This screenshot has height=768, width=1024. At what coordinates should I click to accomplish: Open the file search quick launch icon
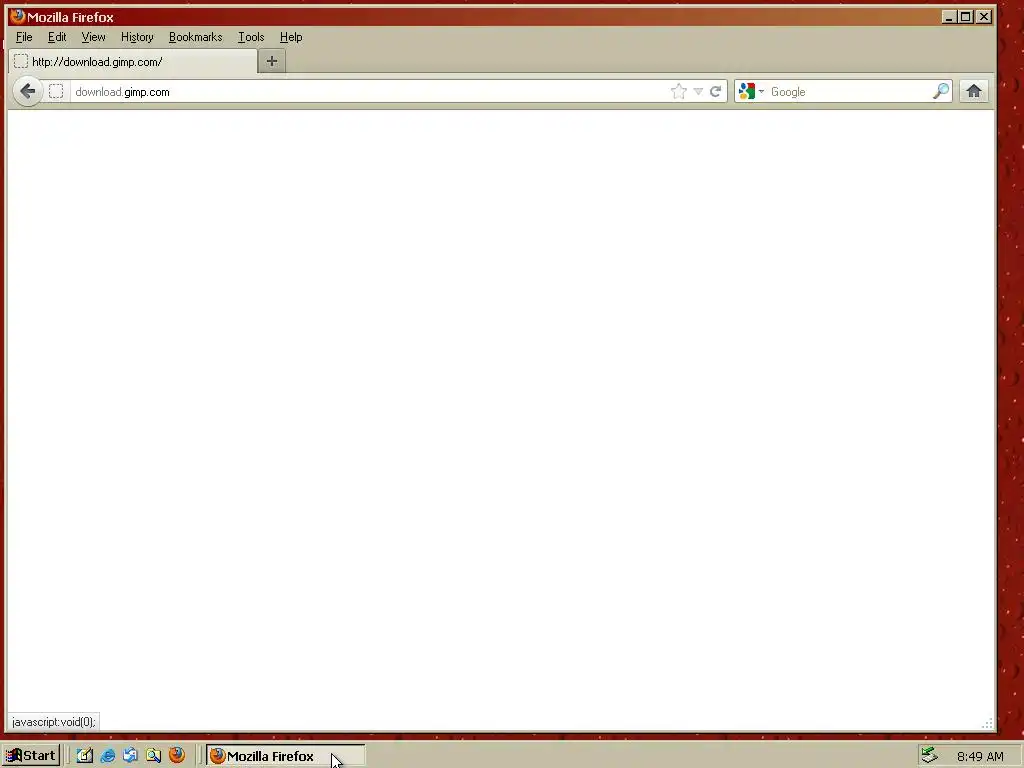point(153,756)
